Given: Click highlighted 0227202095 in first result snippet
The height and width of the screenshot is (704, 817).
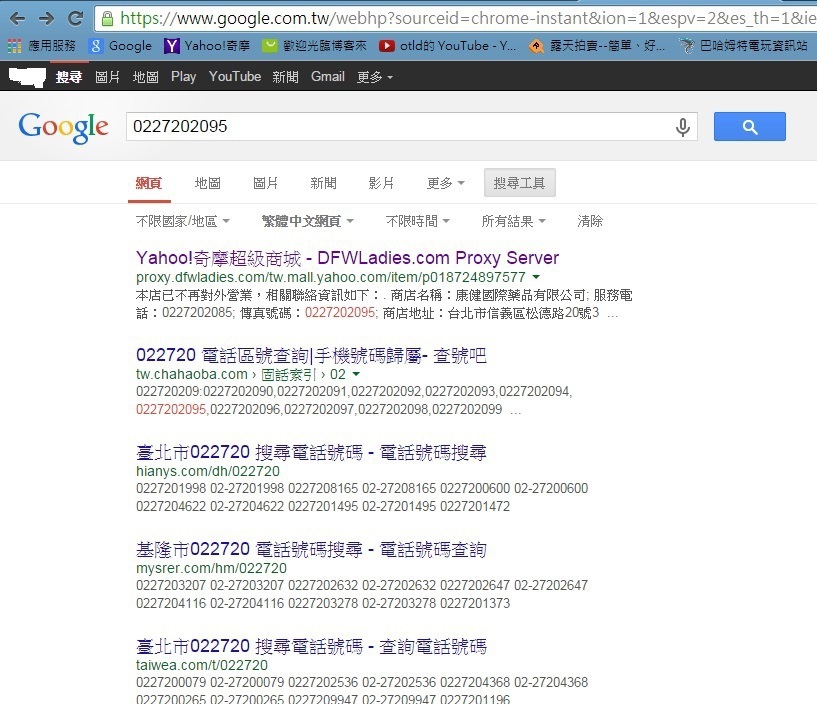Looking at the screenshot, I should point(340,313).
